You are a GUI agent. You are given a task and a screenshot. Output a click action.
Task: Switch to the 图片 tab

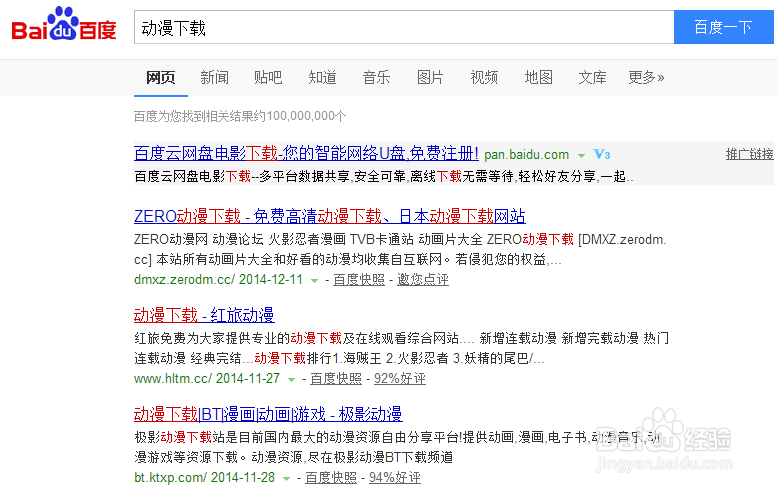tap(430, 77)
